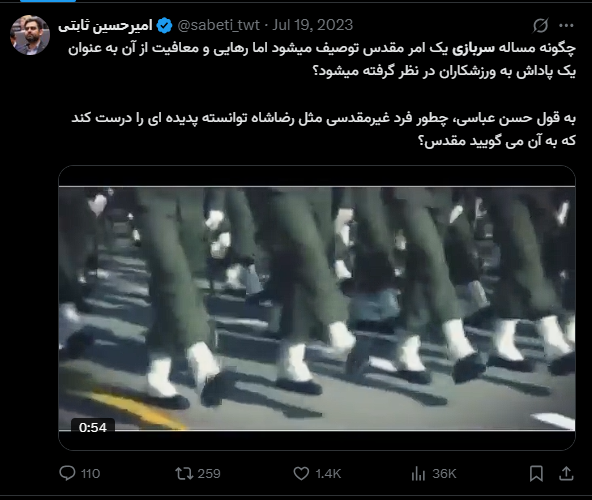
Task: Open the reply speech bubble icon
Action: pyautogui.click(x=67, y=473)
